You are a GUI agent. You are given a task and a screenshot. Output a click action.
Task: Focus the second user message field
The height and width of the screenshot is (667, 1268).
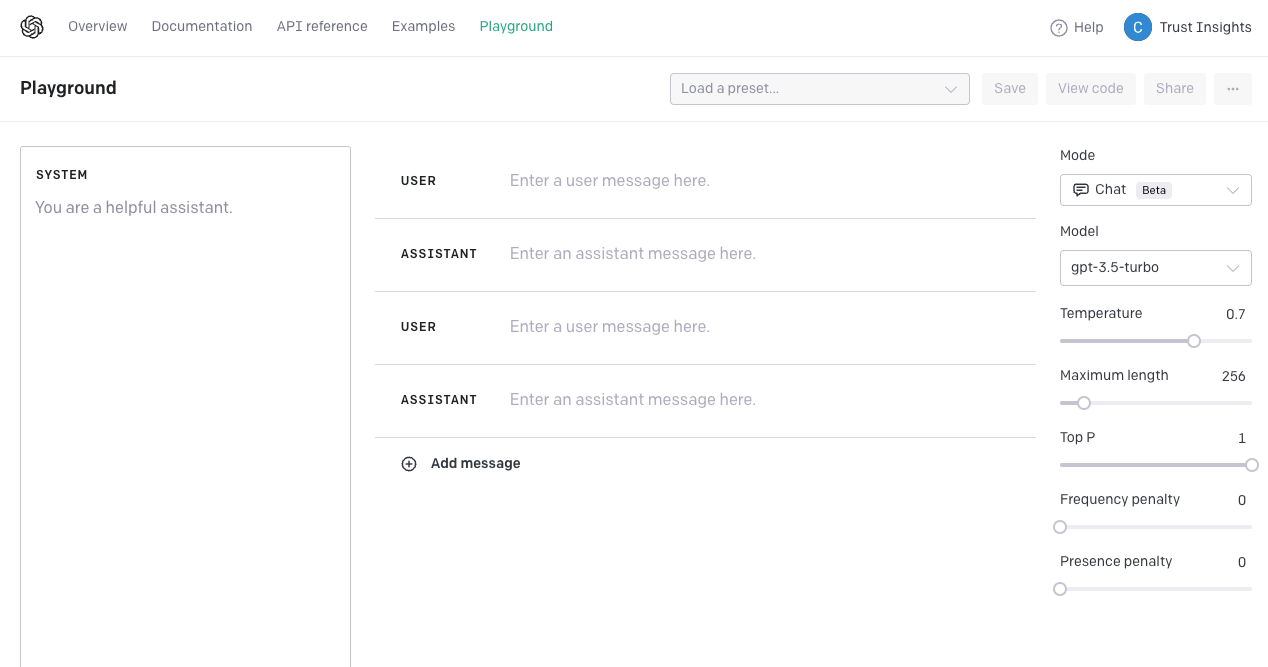click(765, 327)
